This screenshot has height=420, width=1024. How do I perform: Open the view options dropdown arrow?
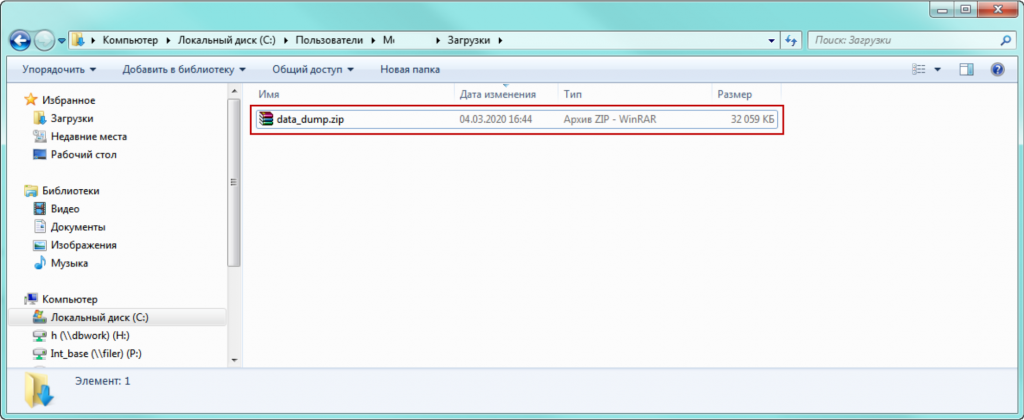click(938, 70)
